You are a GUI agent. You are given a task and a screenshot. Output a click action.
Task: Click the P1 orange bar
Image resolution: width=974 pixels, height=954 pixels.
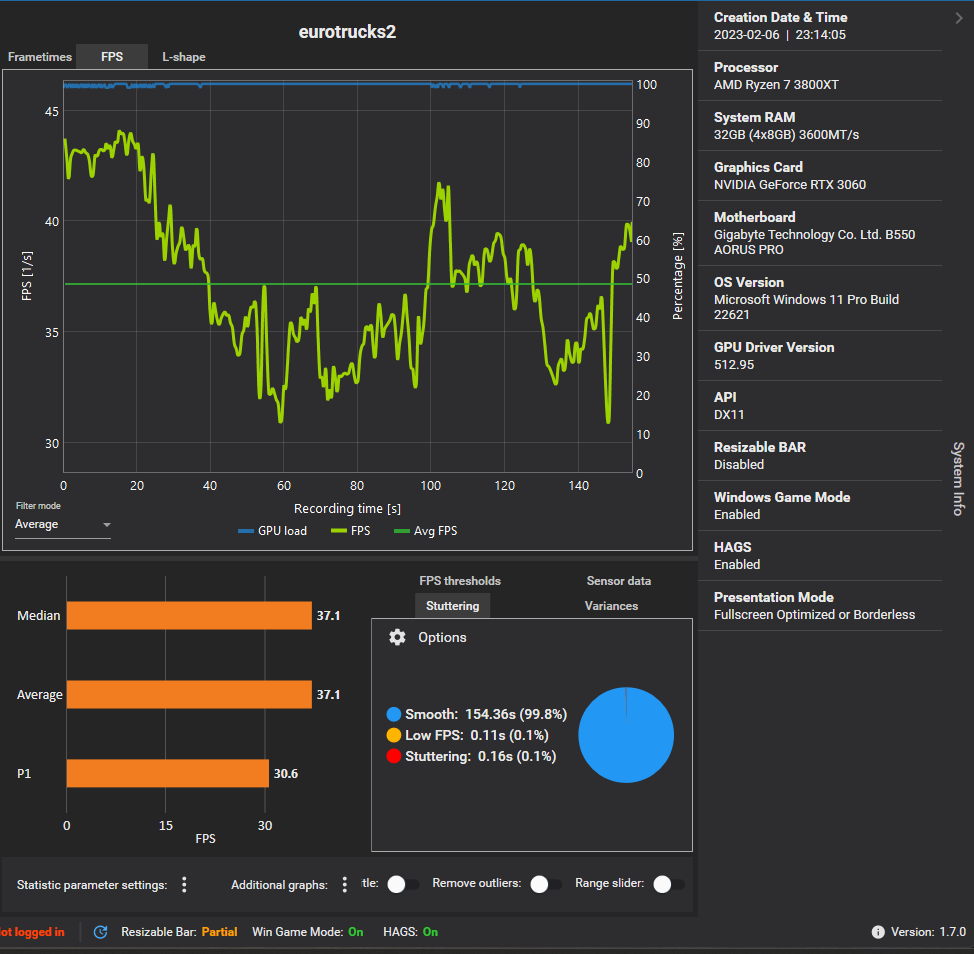pyautogui.click(x=168, y=773)
